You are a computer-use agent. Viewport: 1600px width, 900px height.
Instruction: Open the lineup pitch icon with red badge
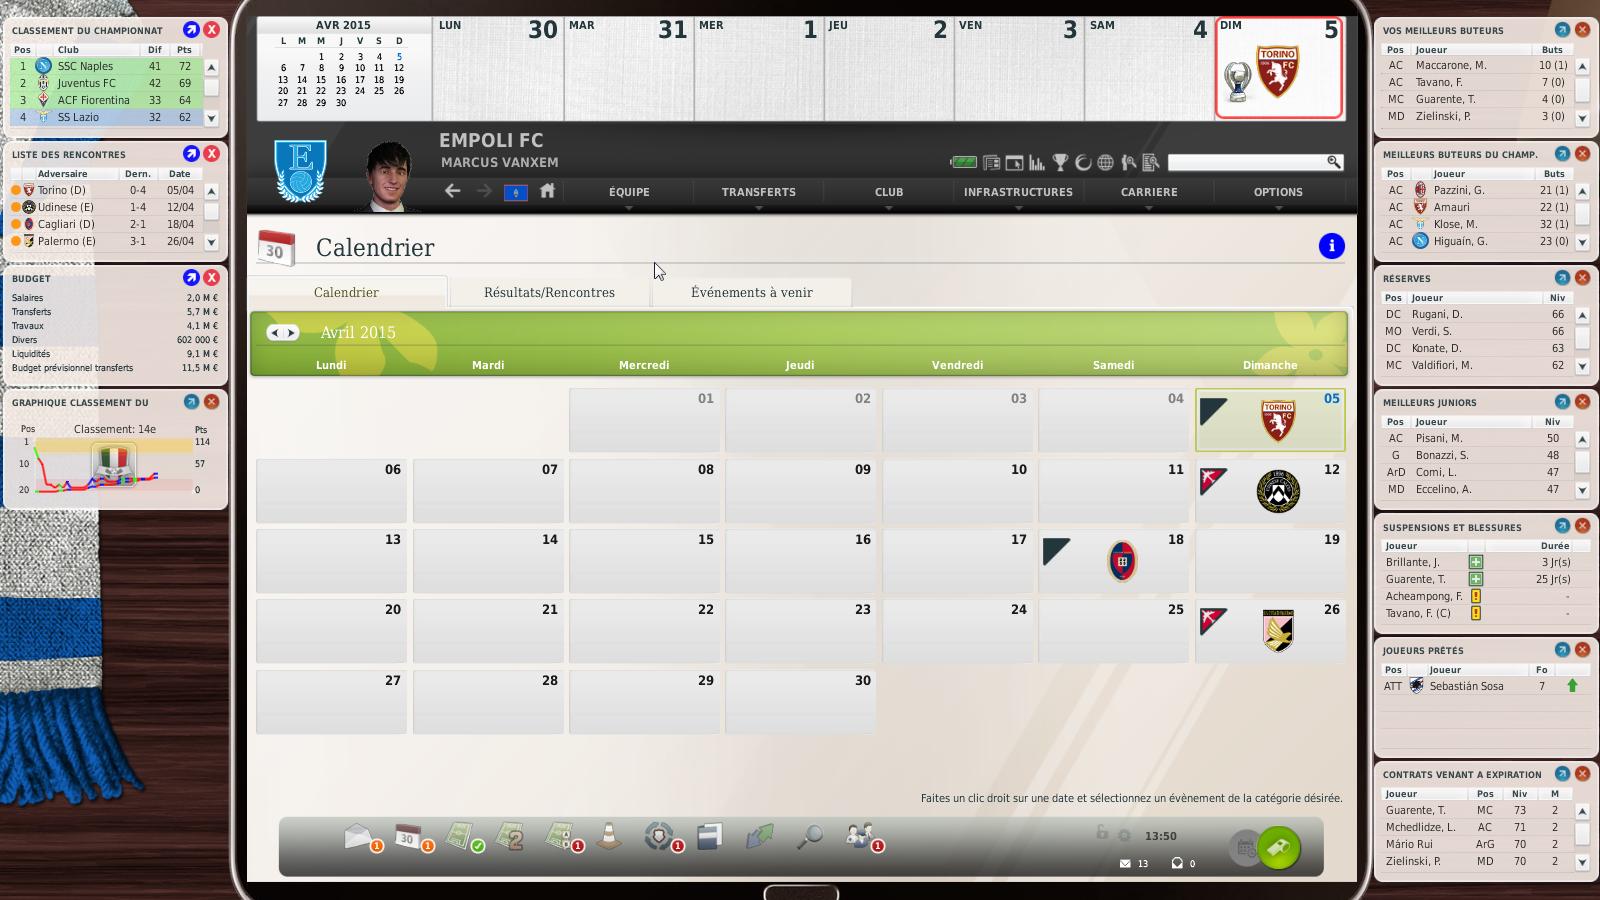560,836
